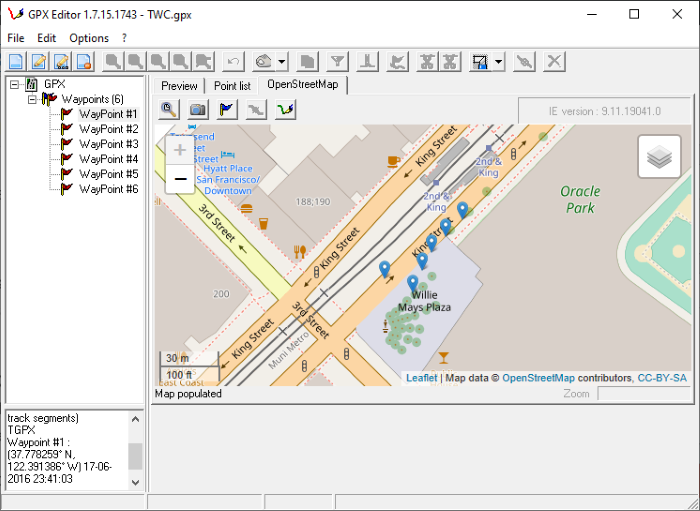Click the burger fast food map icon
Viewport: 700px width, 511px height.
point(246,208)
